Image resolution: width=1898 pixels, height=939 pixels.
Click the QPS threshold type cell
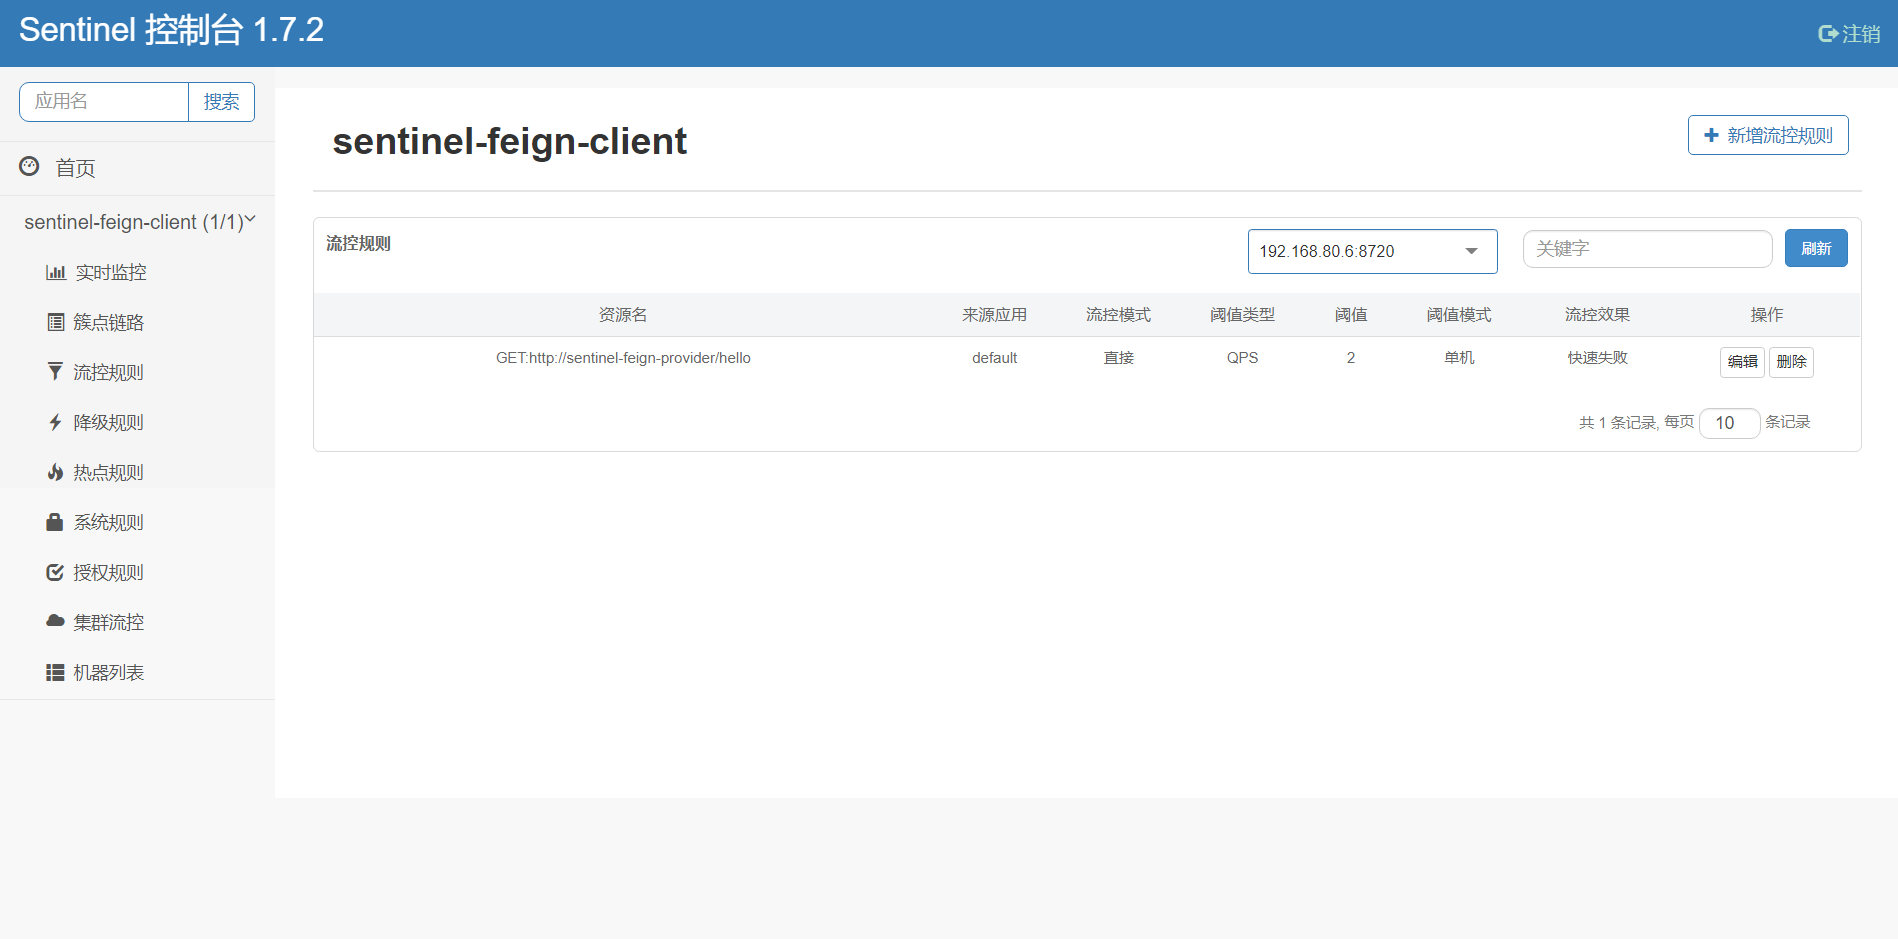tap(1242, 358)
